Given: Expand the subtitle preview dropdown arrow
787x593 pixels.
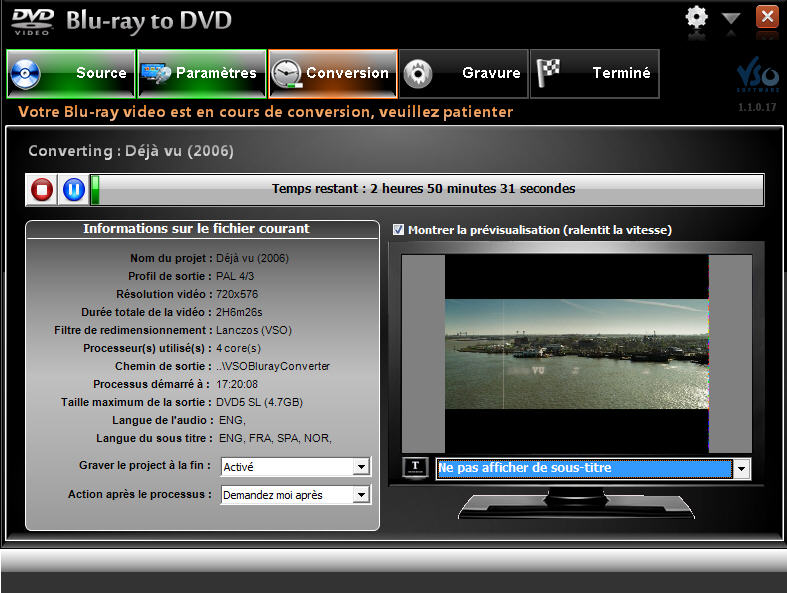Looking at the screenshot, I should tap(741, 469).
